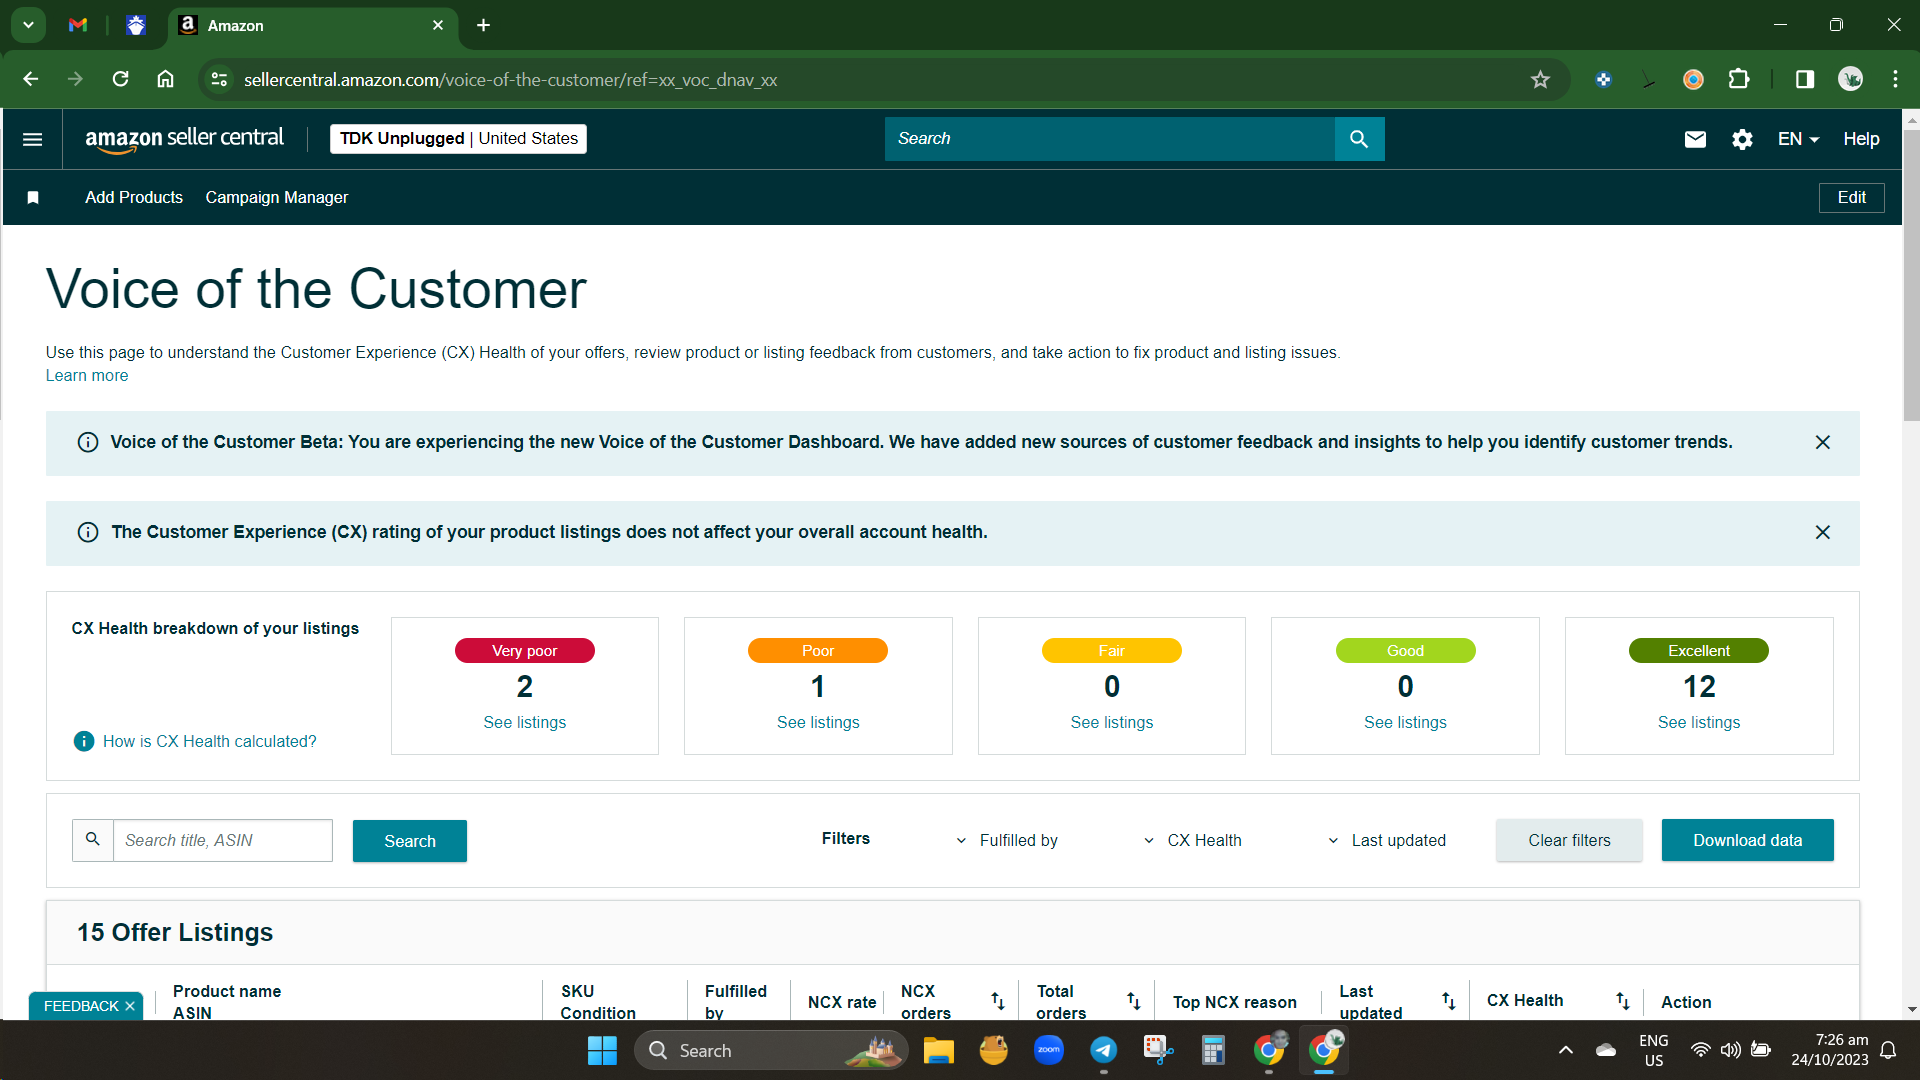The width and height of the screenshot is (1920, 1080).
Task: Dismiss the CX rating account health banner
Action: click(1823, 532)
